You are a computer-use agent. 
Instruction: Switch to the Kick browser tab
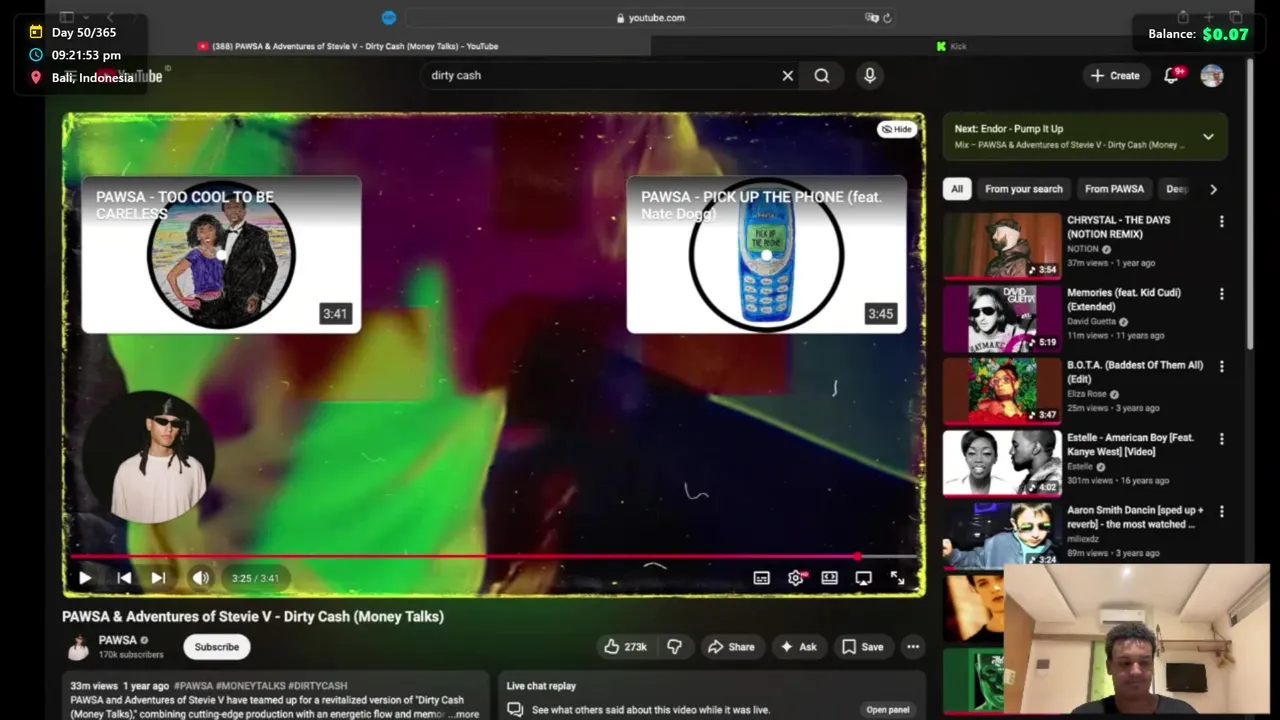tap(951, 46)
